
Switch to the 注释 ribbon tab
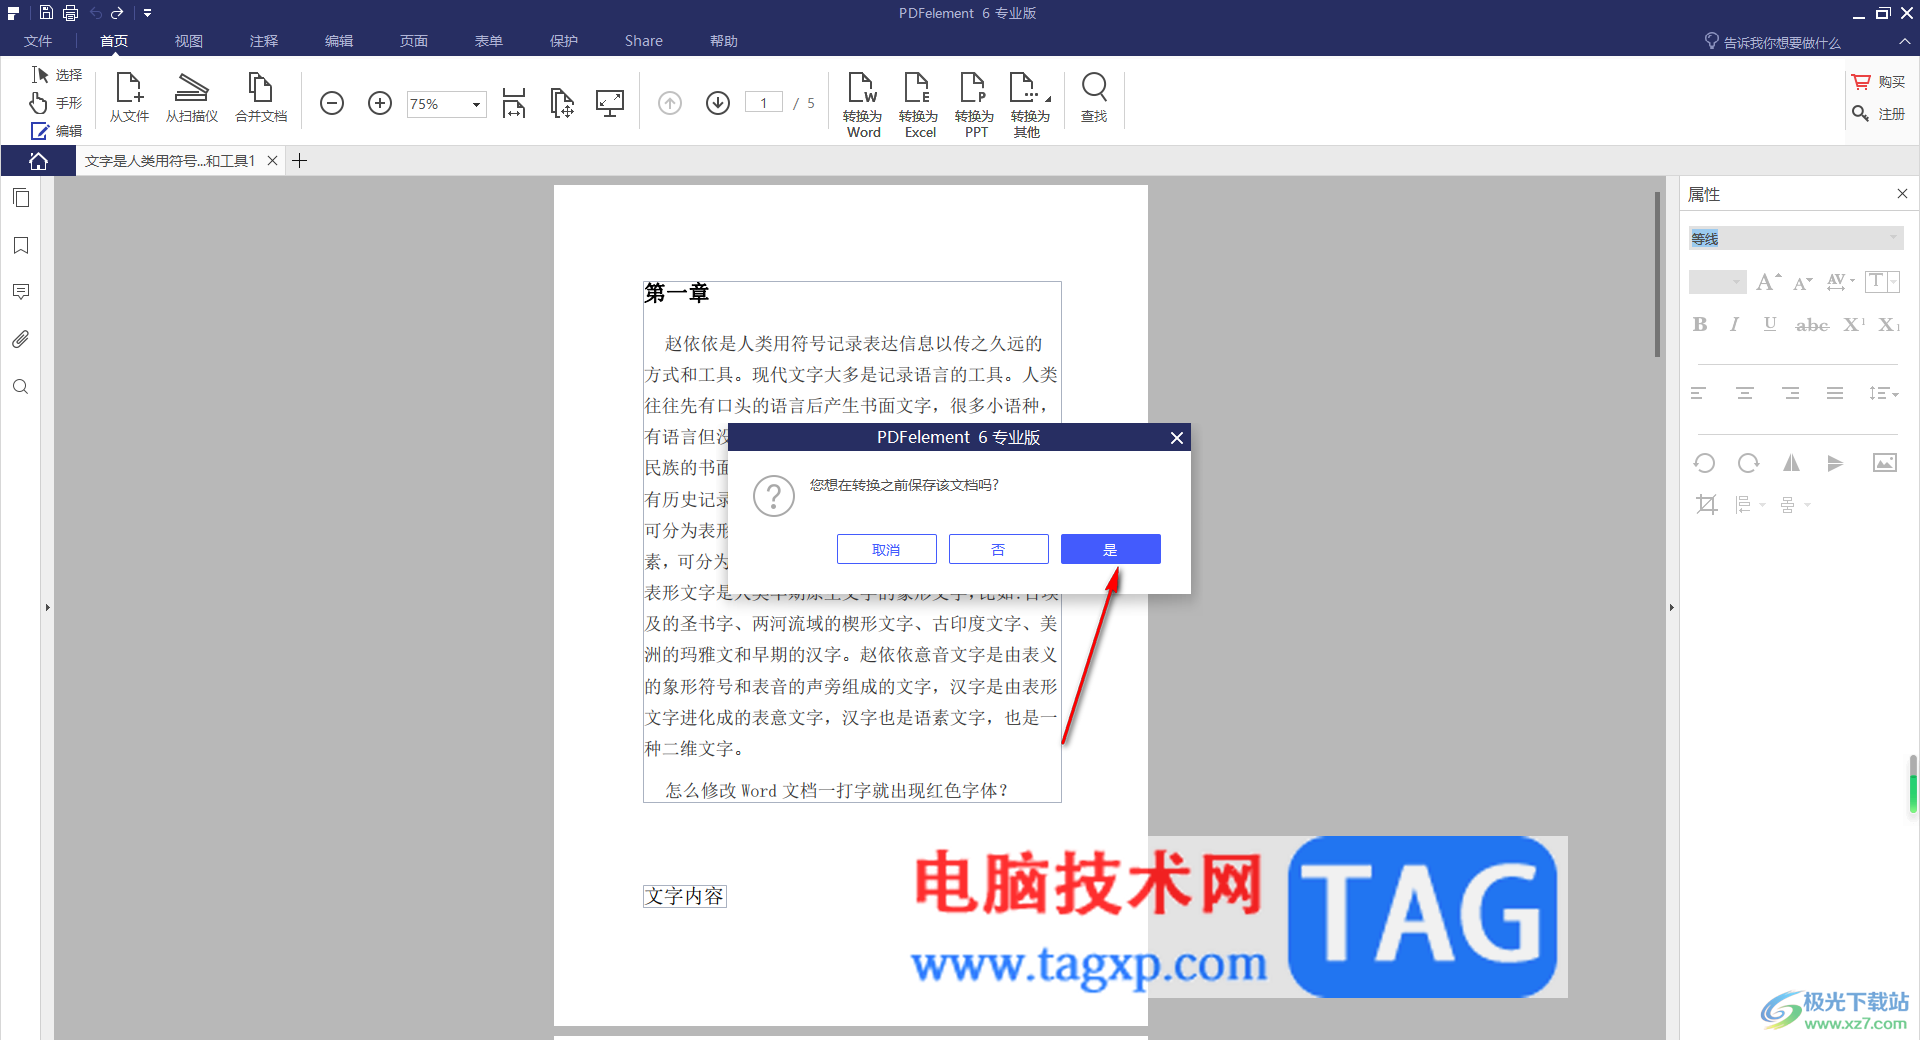click(x=264, y=41)
